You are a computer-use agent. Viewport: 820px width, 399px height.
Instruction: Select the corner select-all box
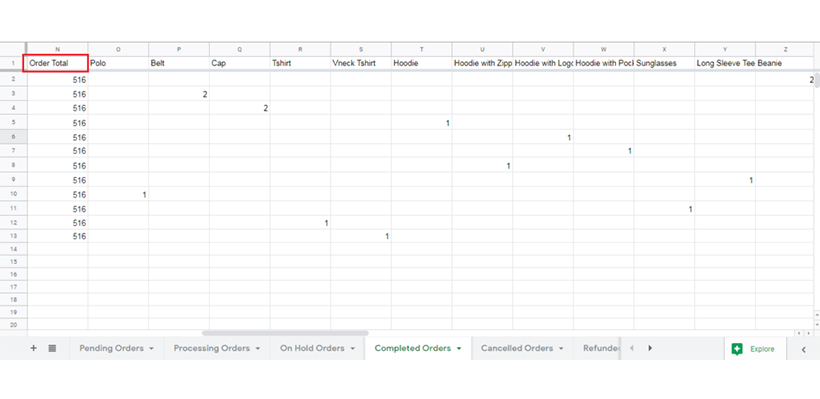tap(14, 49)
